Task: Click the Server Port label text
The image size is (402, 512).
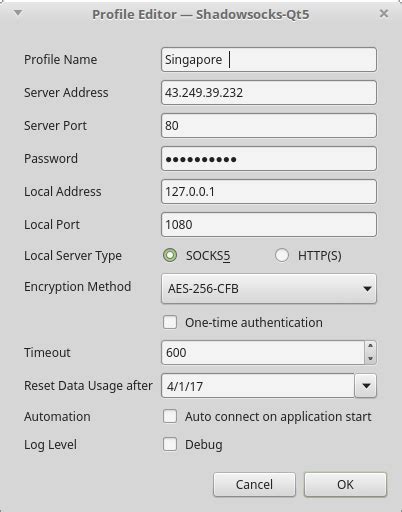Action: coord(55,126)
